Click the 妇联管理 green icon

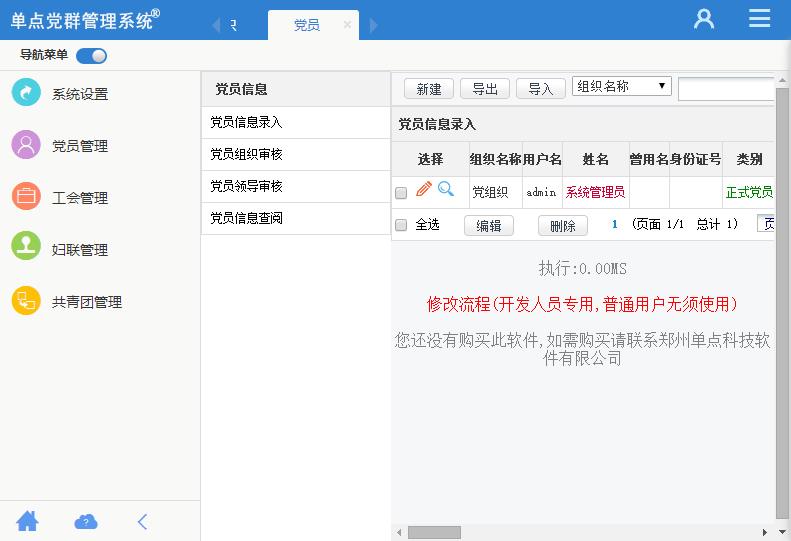tap(26, 246)
